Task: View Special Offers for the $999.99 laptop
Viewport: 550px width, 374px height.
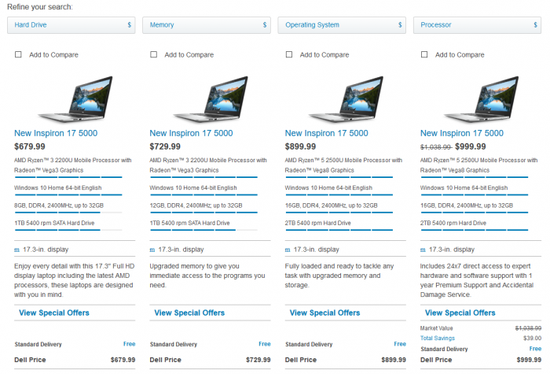Action: [460, 313]
